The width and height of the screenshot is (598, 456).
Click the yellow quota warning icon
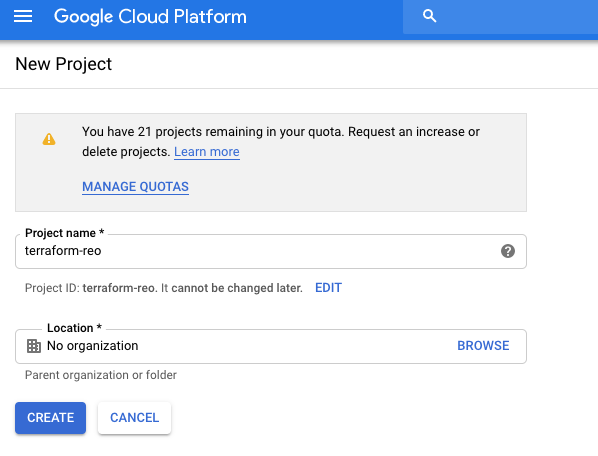[49, 139]
